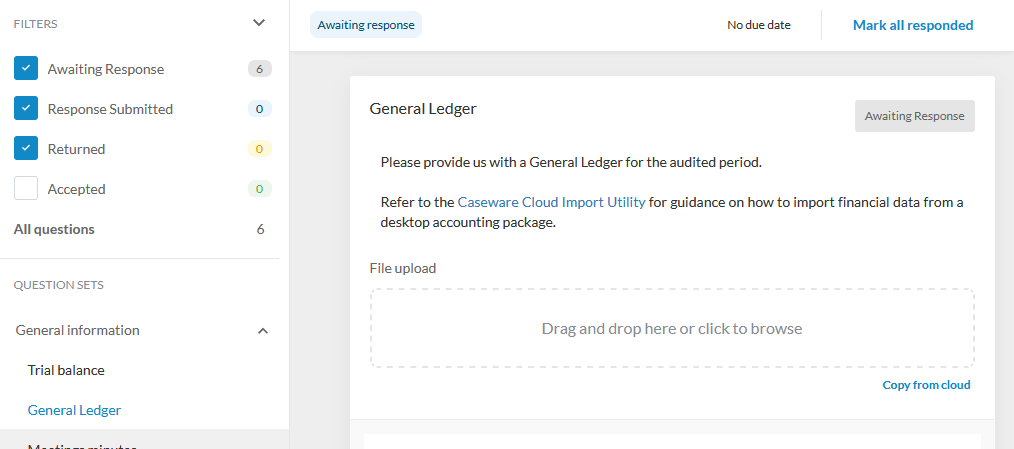Image resolution: width=1014 pixels, height=449 pixels.
Task: Click the Response Submitted count badge
Action: [259, 109]
